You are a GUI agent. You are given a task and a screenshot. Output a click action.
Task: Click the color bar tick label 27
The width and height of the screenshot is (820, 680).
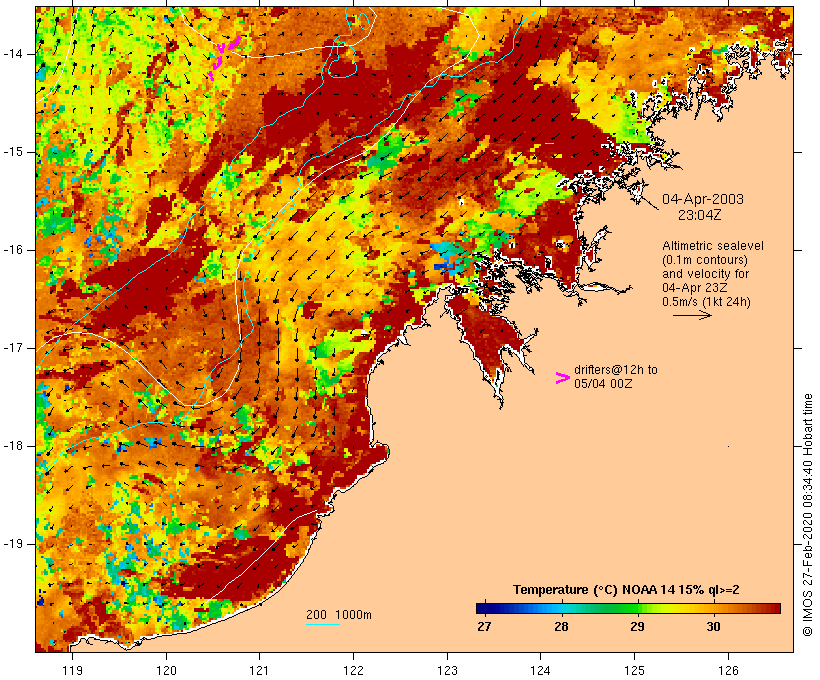(x=484, y=626)
